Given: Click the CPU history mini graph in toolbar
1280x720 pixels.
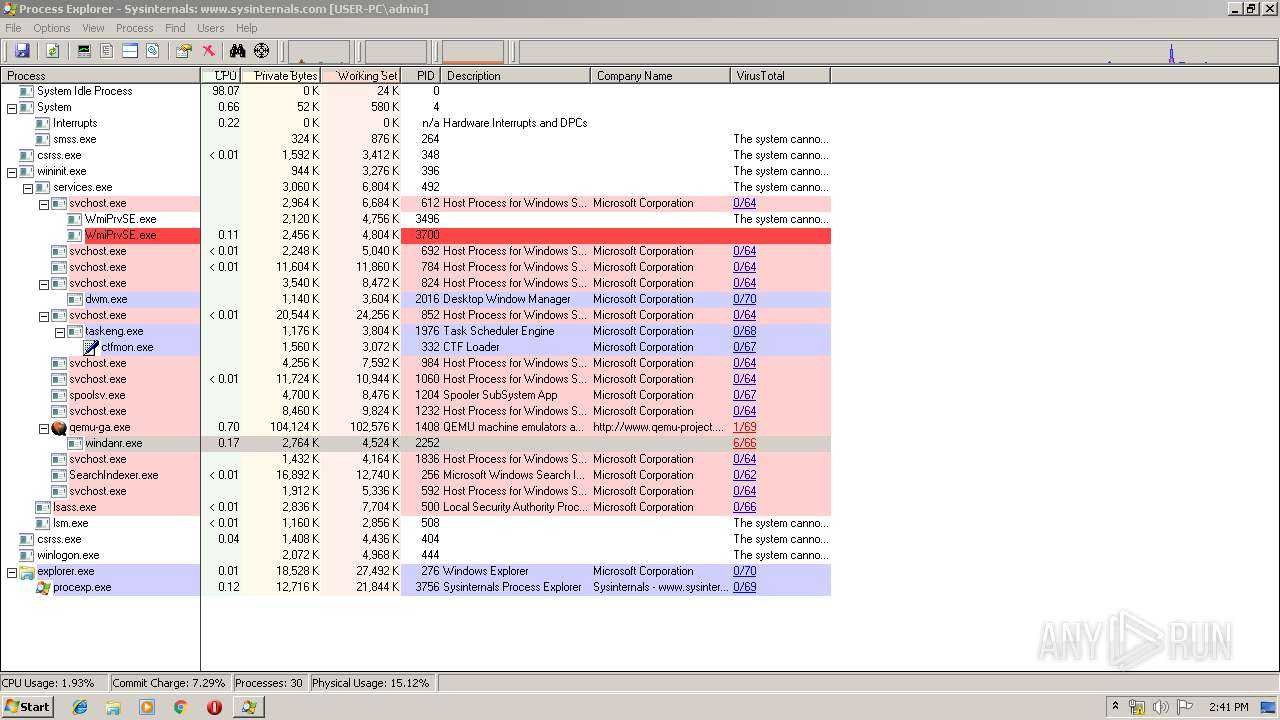Looking at the screenshot, I should [319, 52].
